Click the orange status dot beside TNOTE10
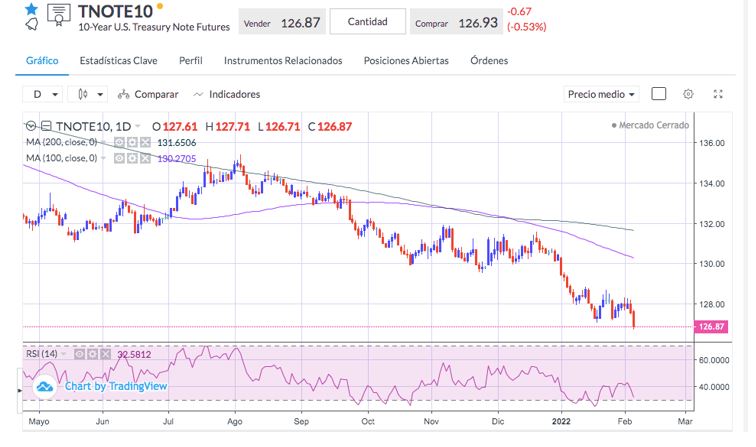The image size is (756, 447). 160,6
